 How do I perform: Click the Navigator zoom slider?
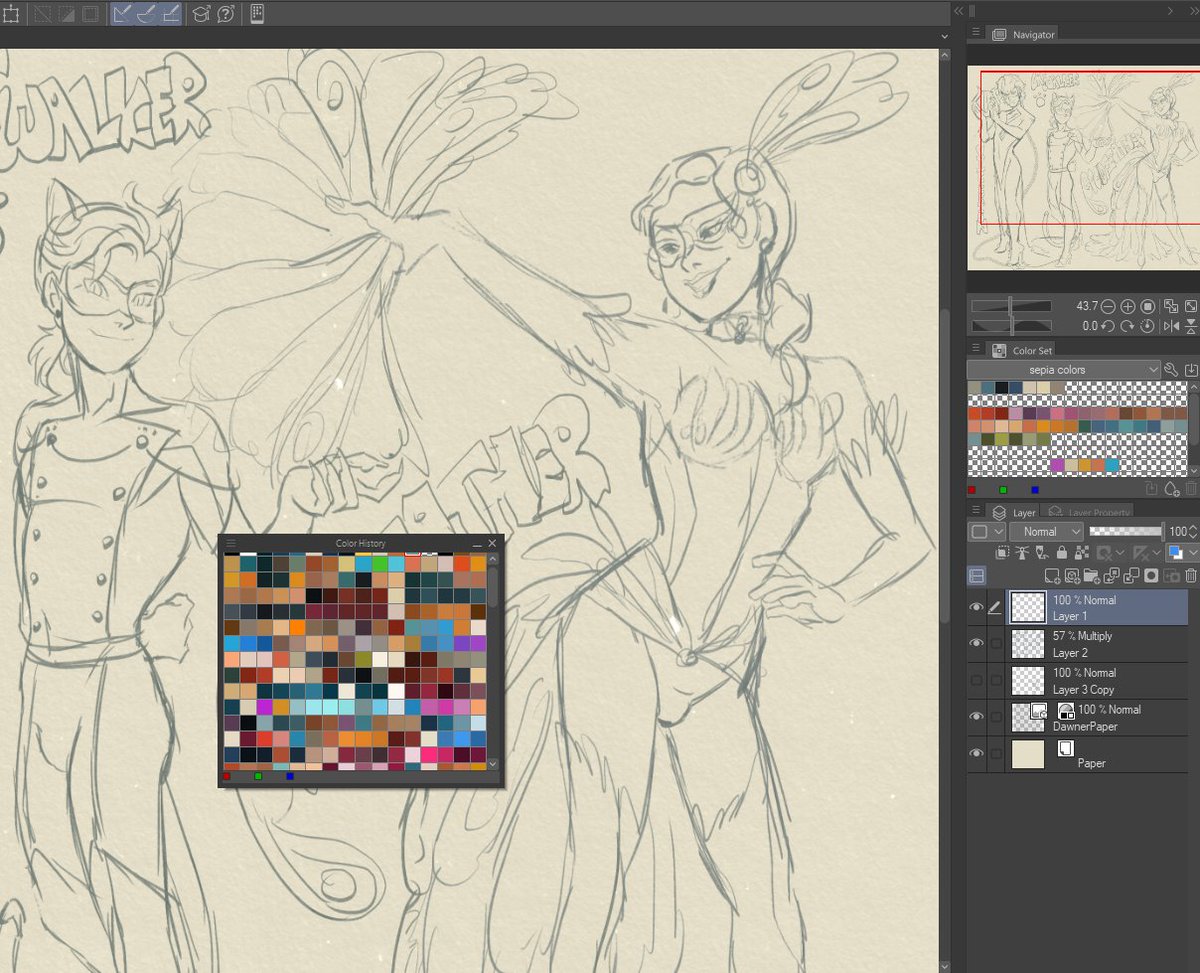tap(1011, 306)
